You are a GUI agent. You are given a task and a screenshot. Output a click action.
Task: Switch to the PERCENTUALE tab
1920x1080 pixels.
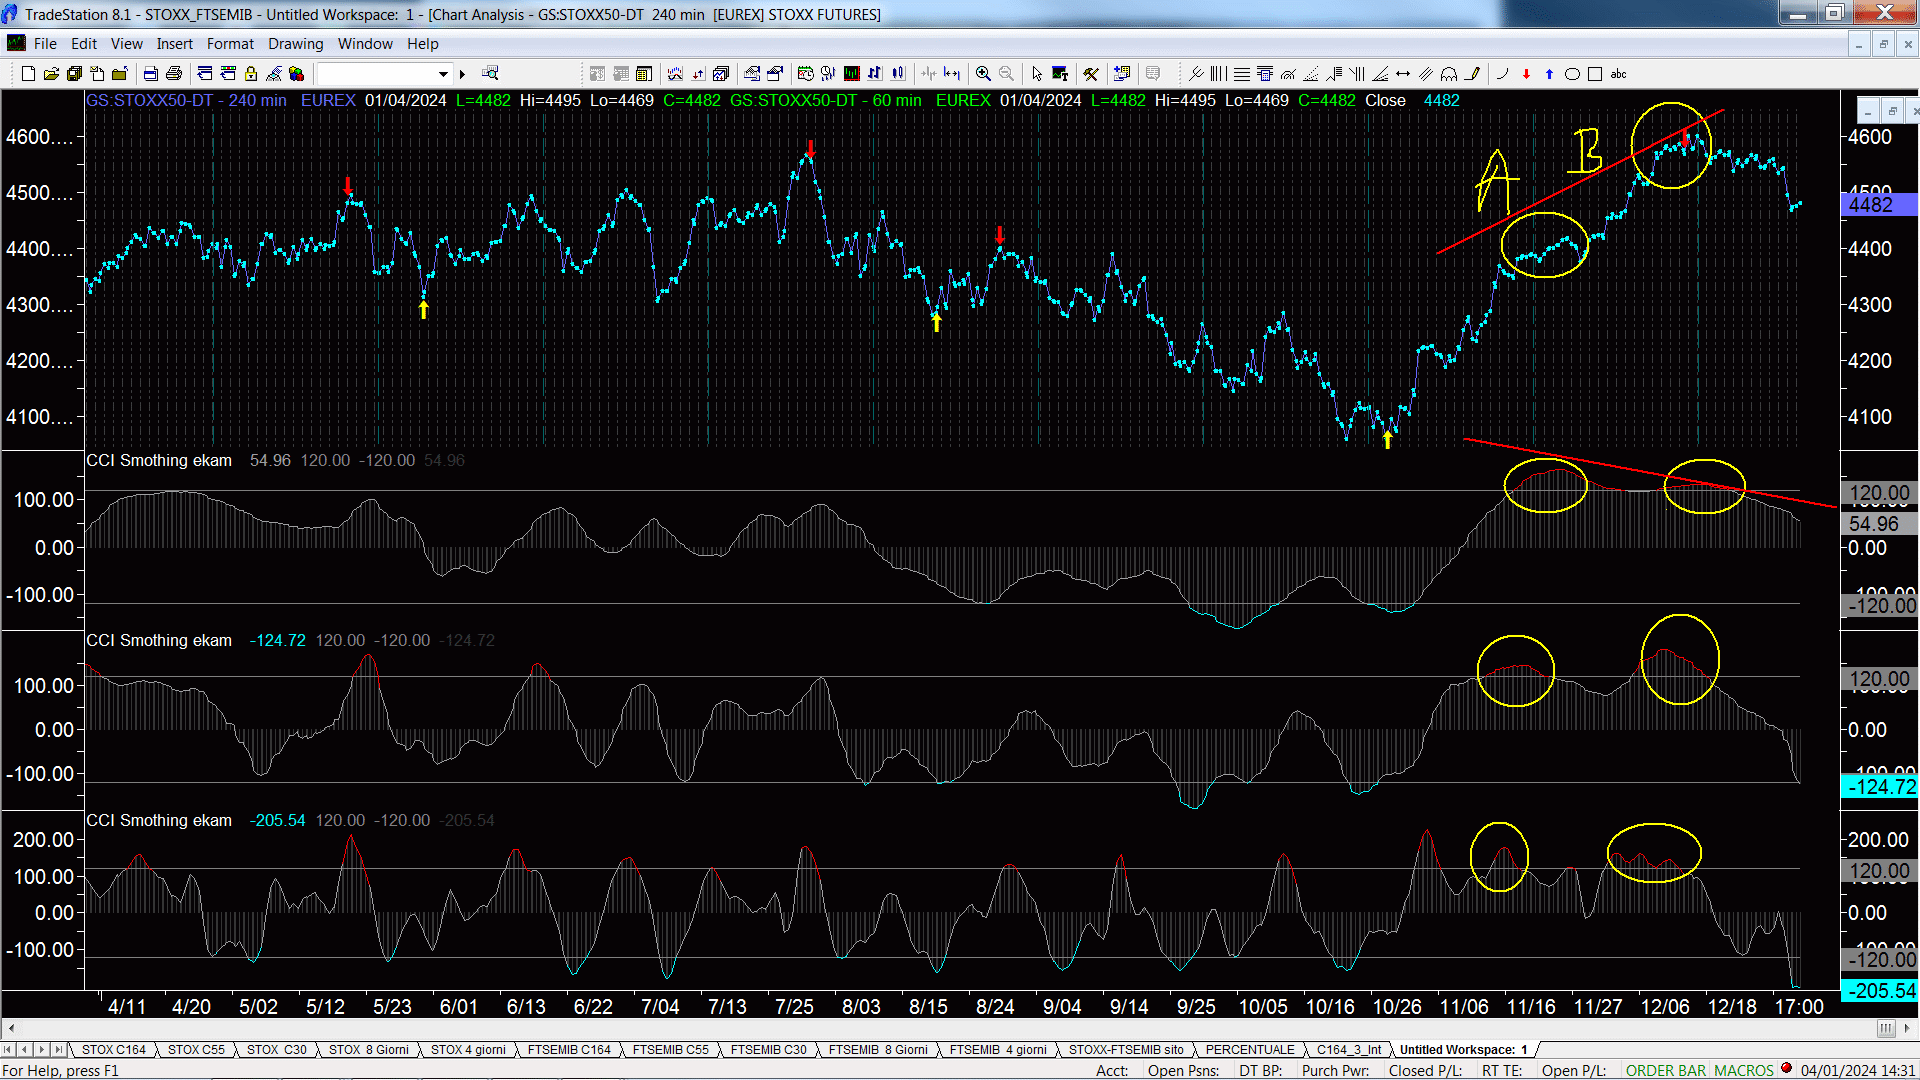[x=1250, y=1049]
